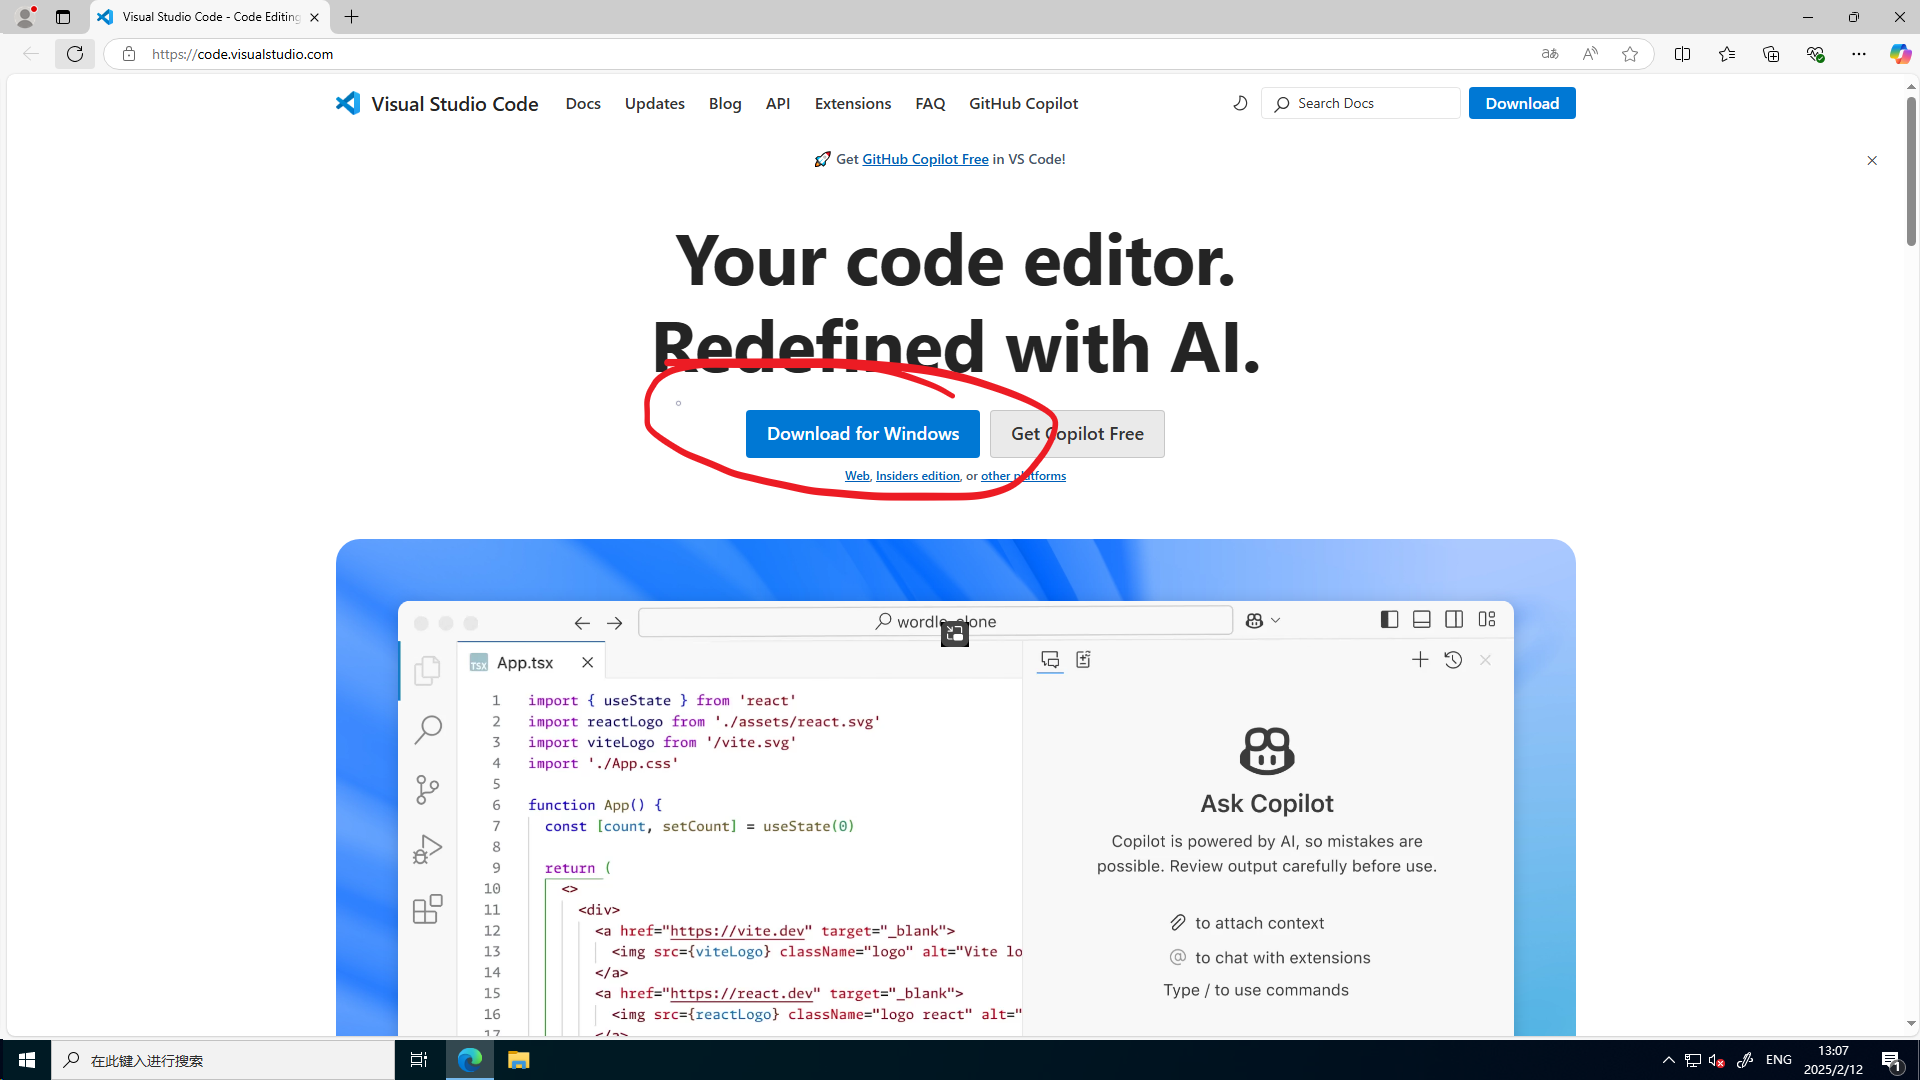
Task: Click the Copilot chat icon in panel
Action: [x=1050, y=659]
